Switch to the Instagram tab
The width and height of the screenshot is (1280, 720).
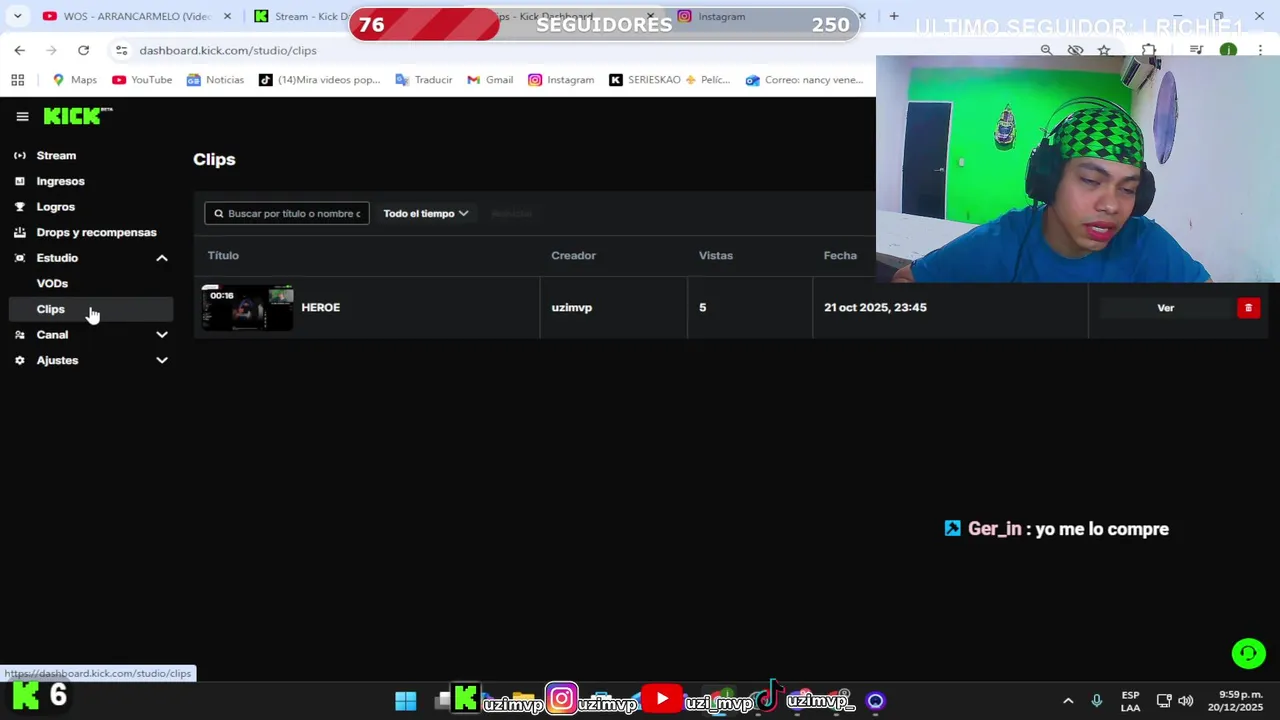click(x=722, y=16)
